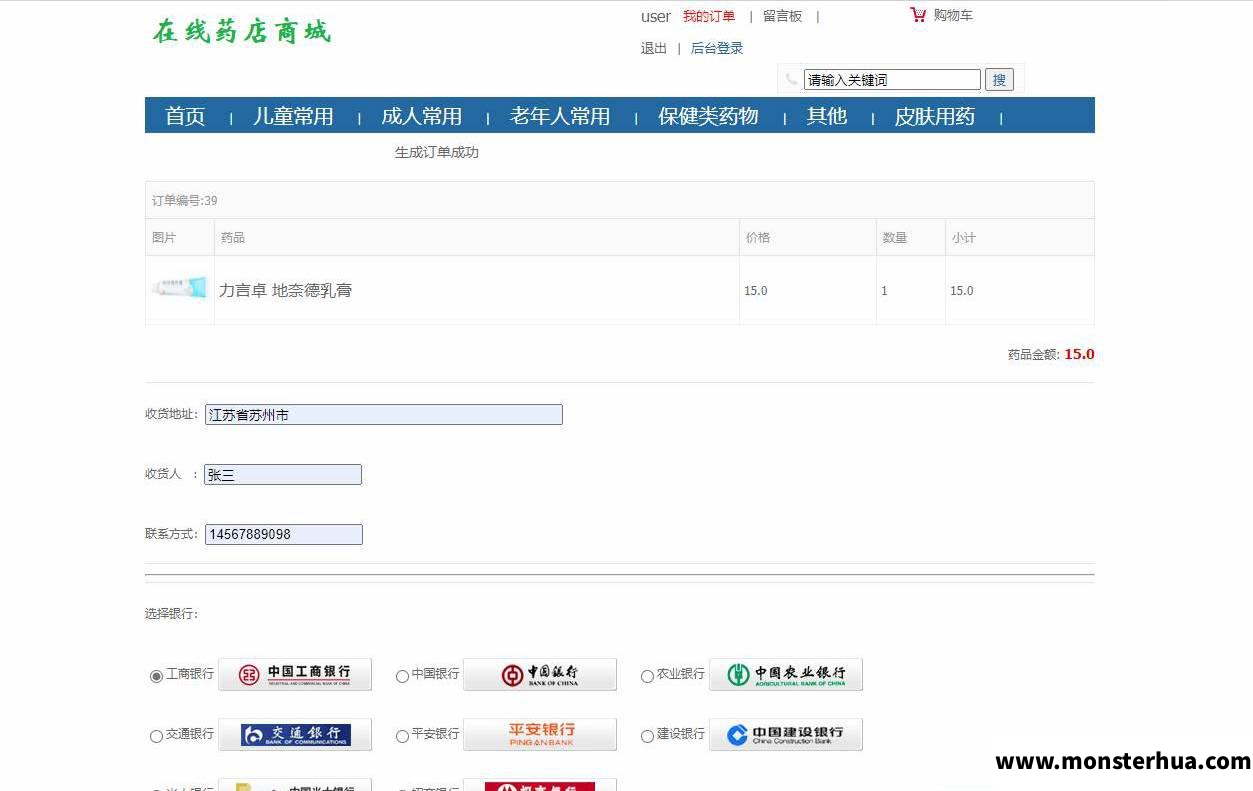The height and width of the screenshot is (791, 1253).
Task: Click the 在线药店商城 site logo
Action: pos(241,31)
